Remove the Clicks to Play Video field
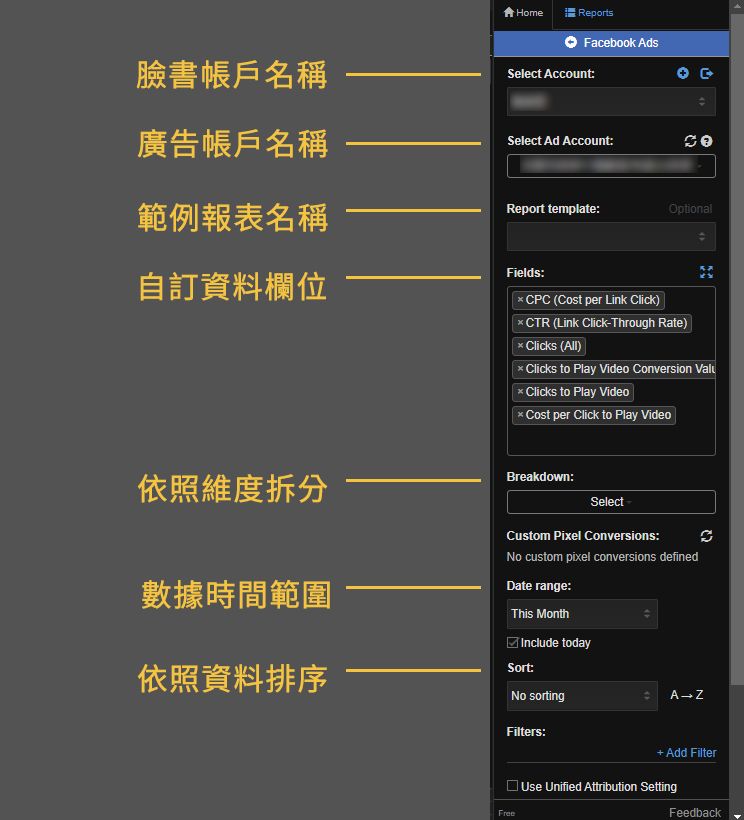Image resolution: width=744 pixels, height=820 pixels. pos(520,391)
